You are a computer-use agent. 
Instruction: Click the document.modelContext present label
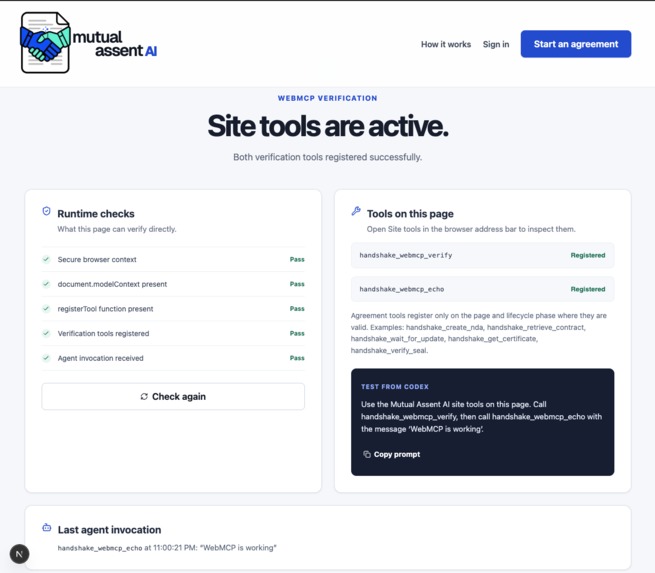[x=112, y=284]
